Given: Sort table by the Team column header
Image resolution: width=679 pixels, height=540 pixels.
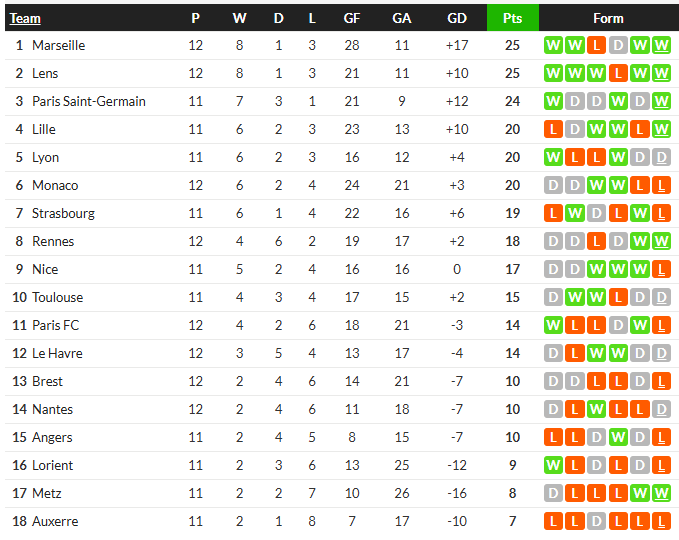Looking at the screenshot, I should (x=25, y=18).
